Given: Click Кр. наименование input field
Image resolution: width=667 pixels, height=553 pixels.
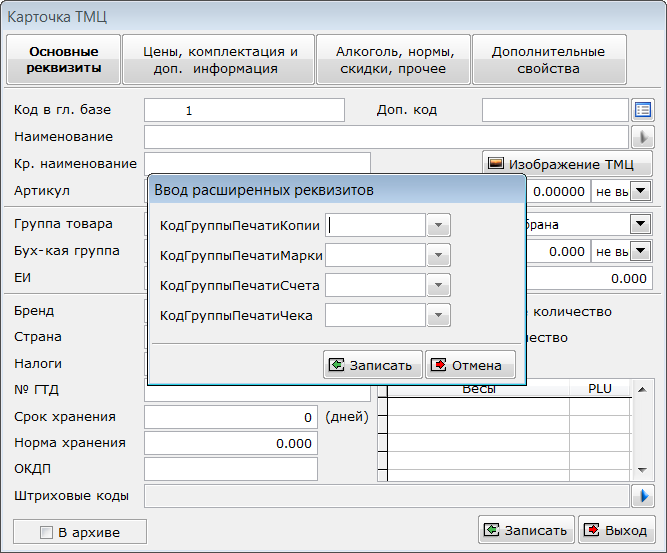Looking at the screenshot, I should (257, 163).
